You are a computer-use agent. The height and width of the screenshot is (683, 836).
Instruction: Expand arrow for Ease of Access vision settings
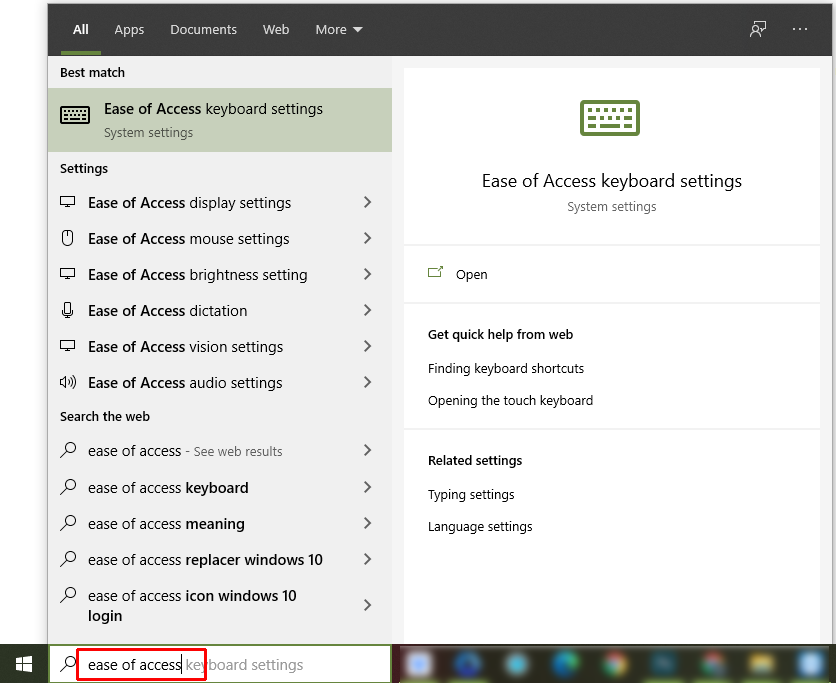(x=367, y=347)
